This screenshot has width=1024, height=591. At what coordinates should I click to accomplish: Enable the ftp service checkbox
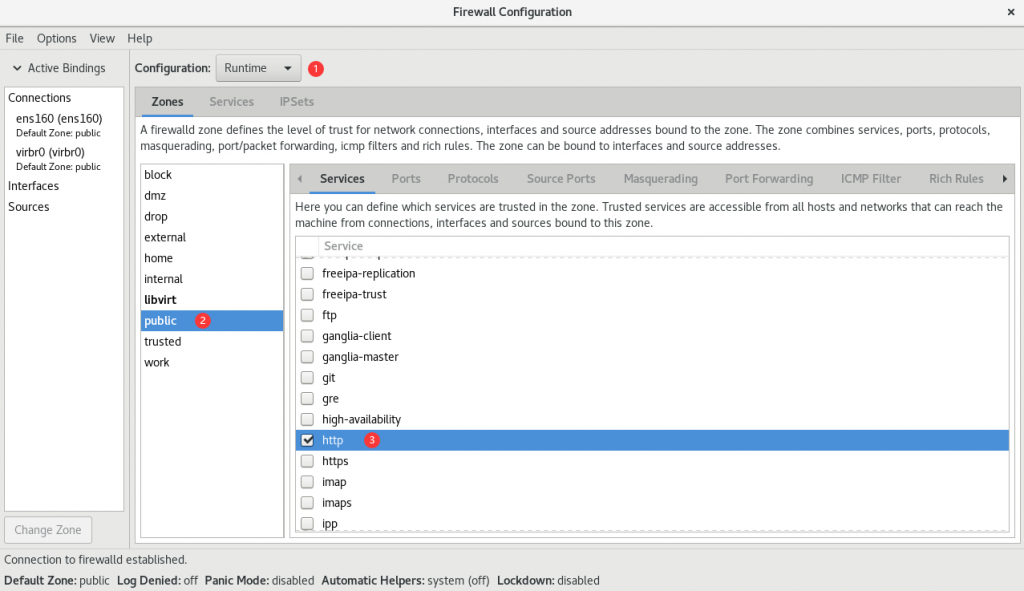point(307,315)
